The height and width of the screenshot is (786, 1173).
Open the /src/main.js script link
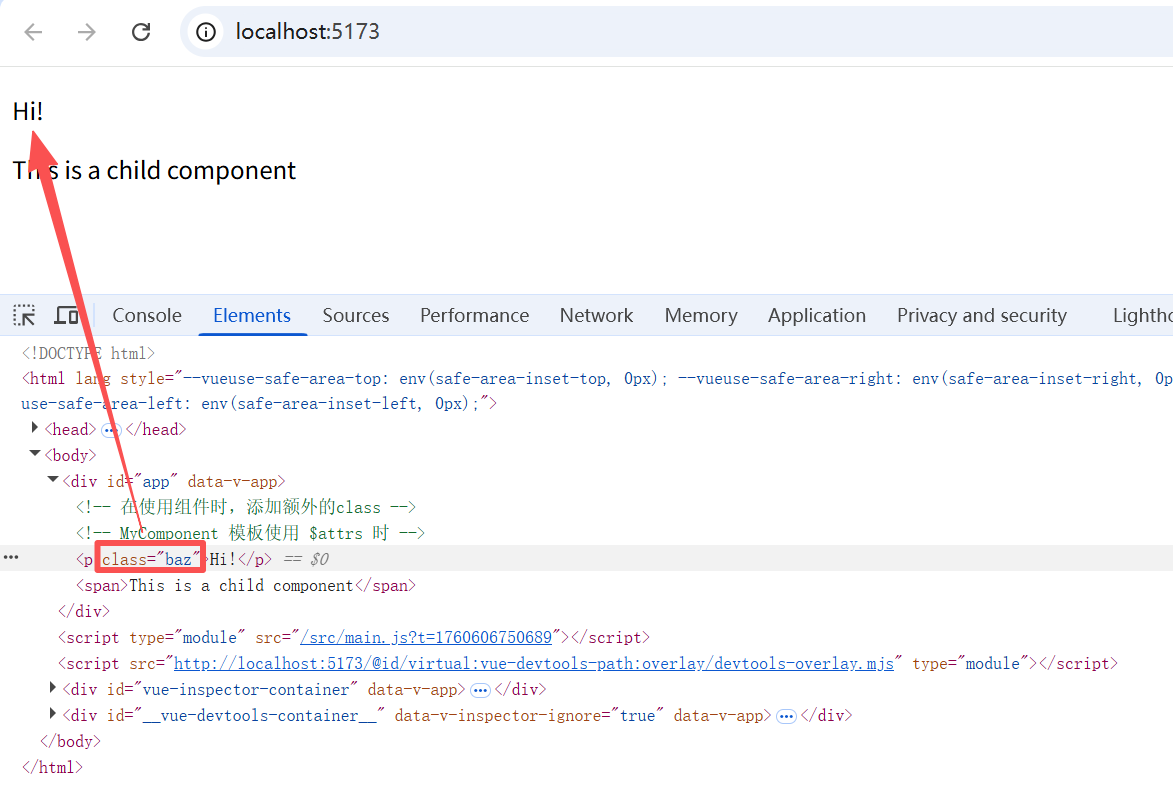pyautogui.click(x=426, y=638)
